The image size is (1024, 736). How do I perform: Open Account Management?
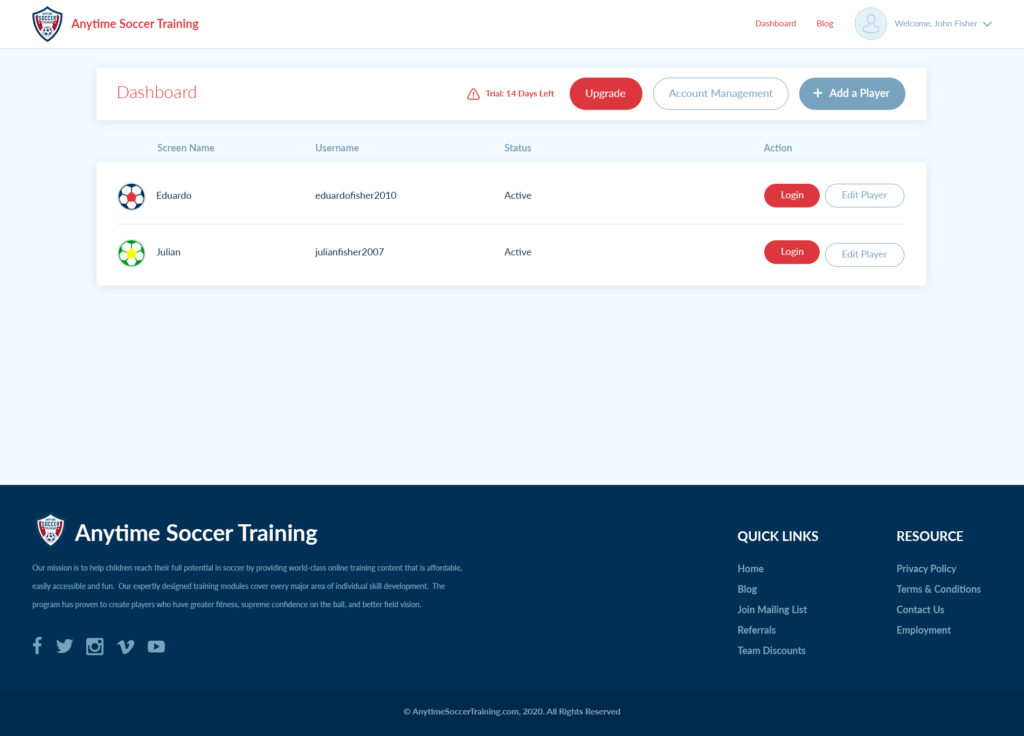(x=720, y=94)
